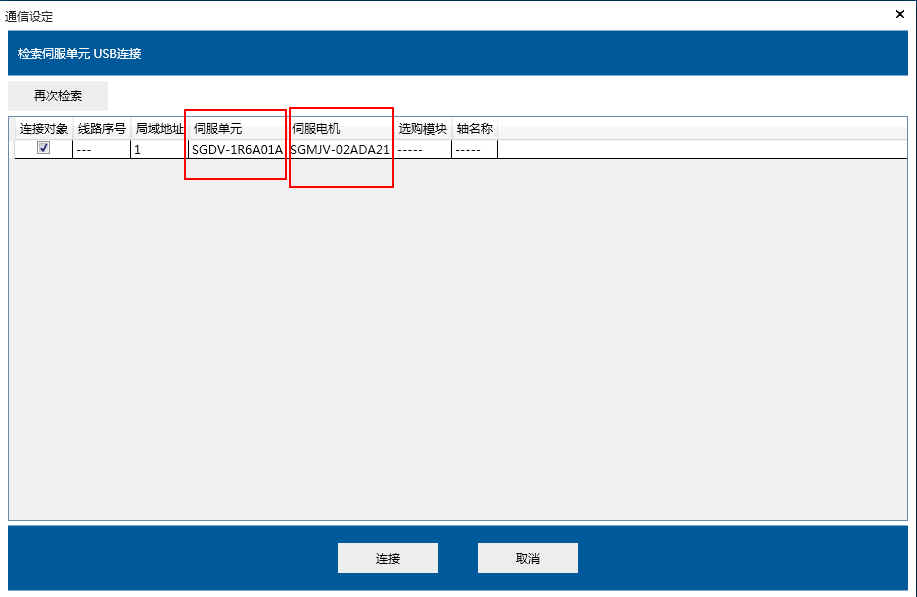Click the 选购模块 cell in first row
This screenshot has height=597, width=917.
click(422, 149)
